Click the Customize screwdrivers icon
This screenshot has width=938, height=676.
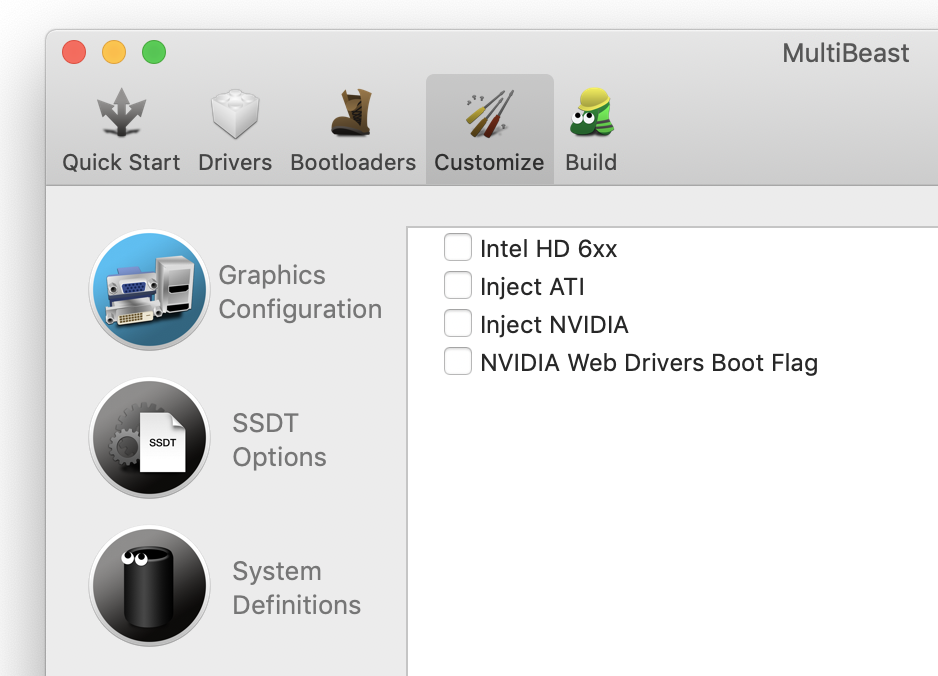(x=489, y=114)
